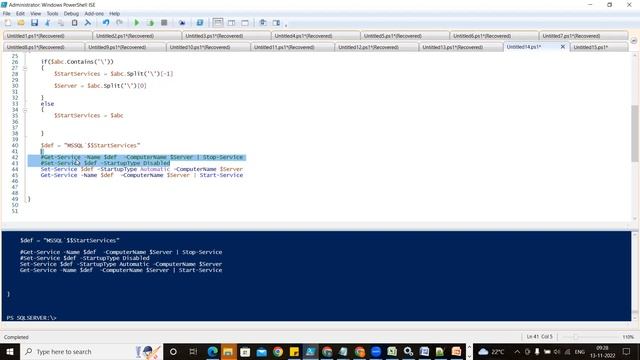The image size is (640, 360).
Task: Switch to the Untitled11.ps1 (Recovered) tab
Action: (x=292, y=47)
